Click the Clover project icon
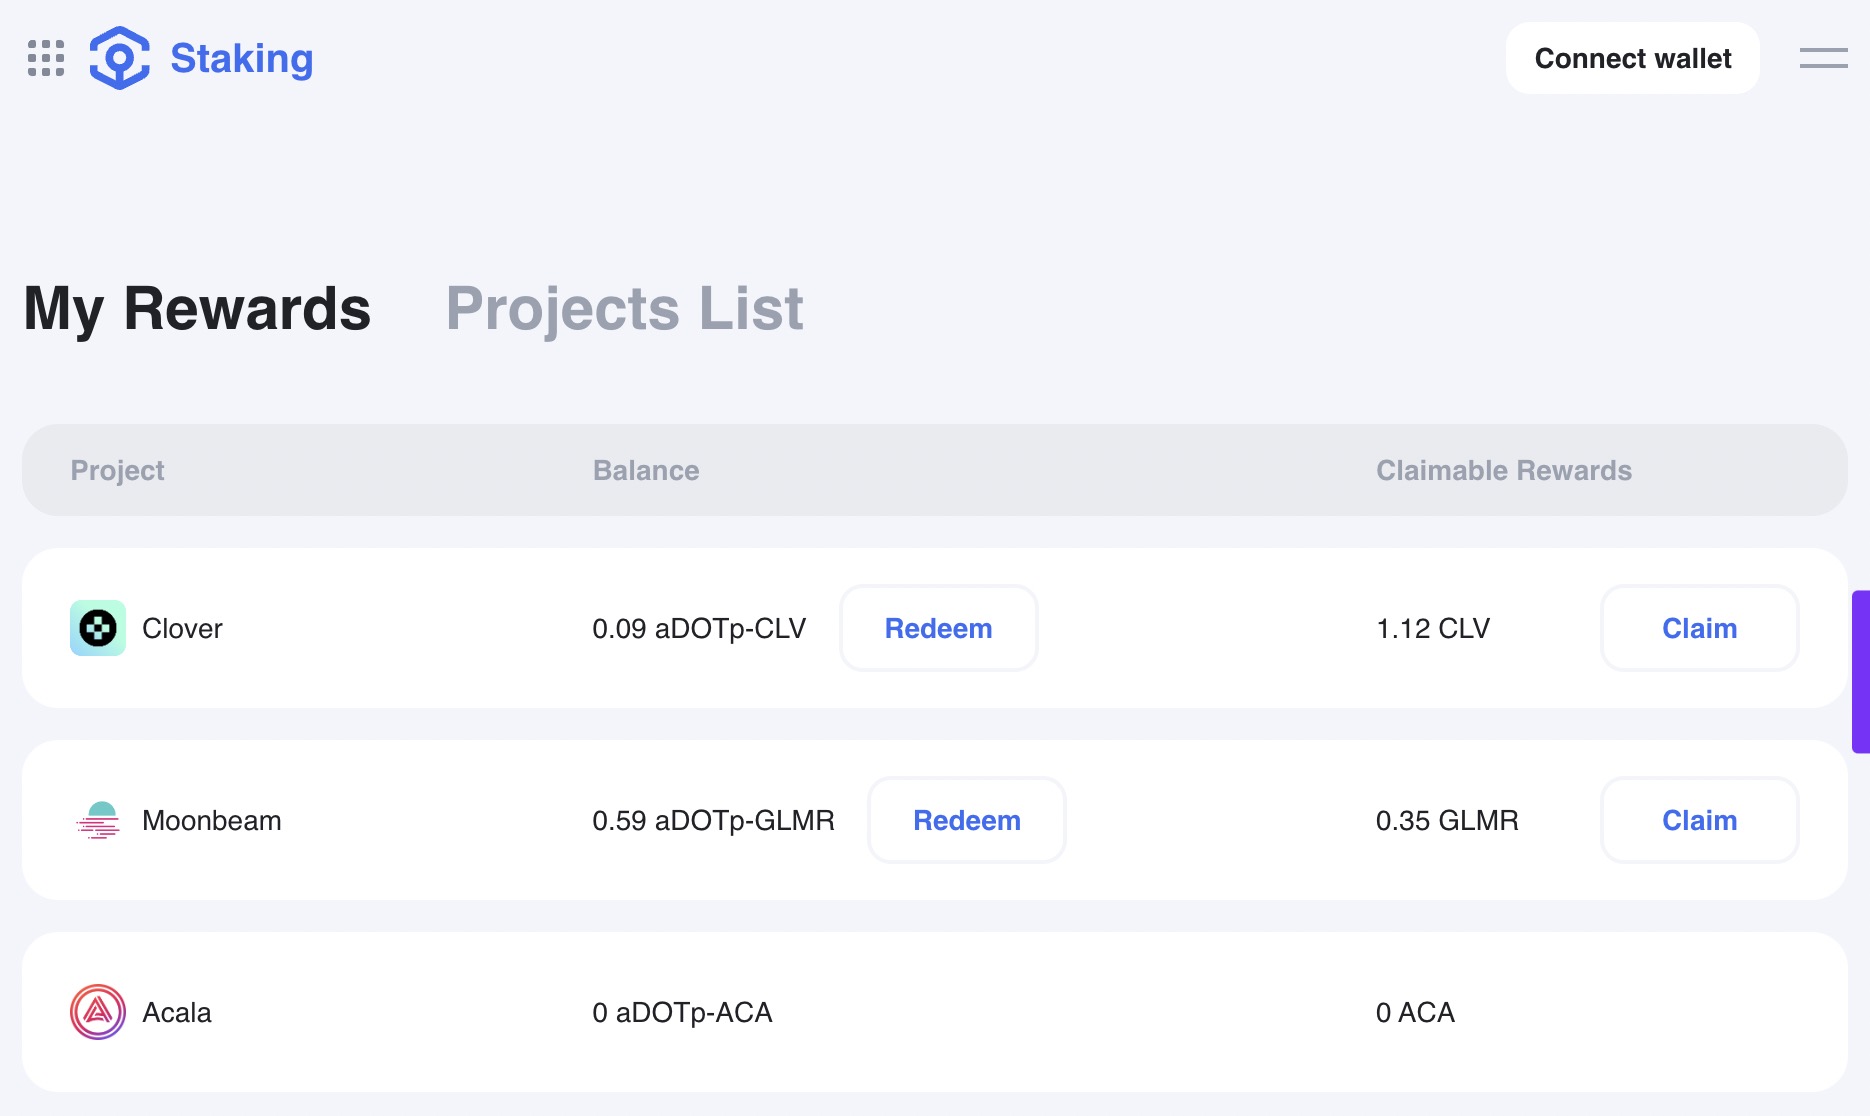The width and height of the screenshot is (1870, 1116). tap(98, 628)
